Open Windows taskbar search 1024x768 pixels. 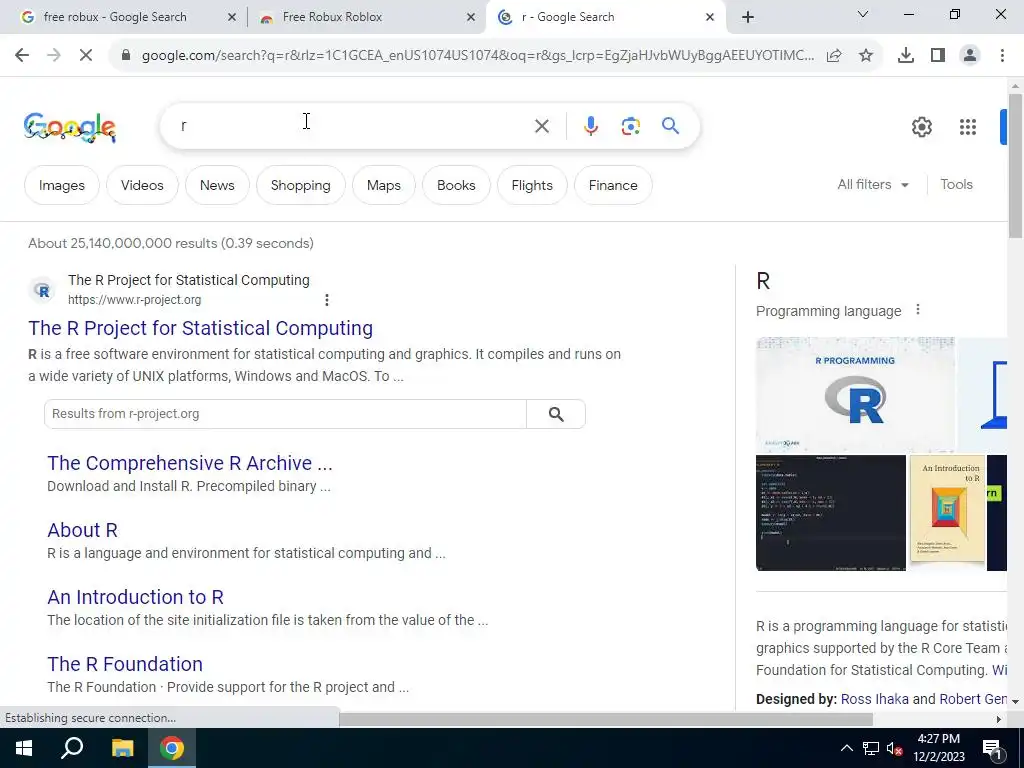point(72,748)
